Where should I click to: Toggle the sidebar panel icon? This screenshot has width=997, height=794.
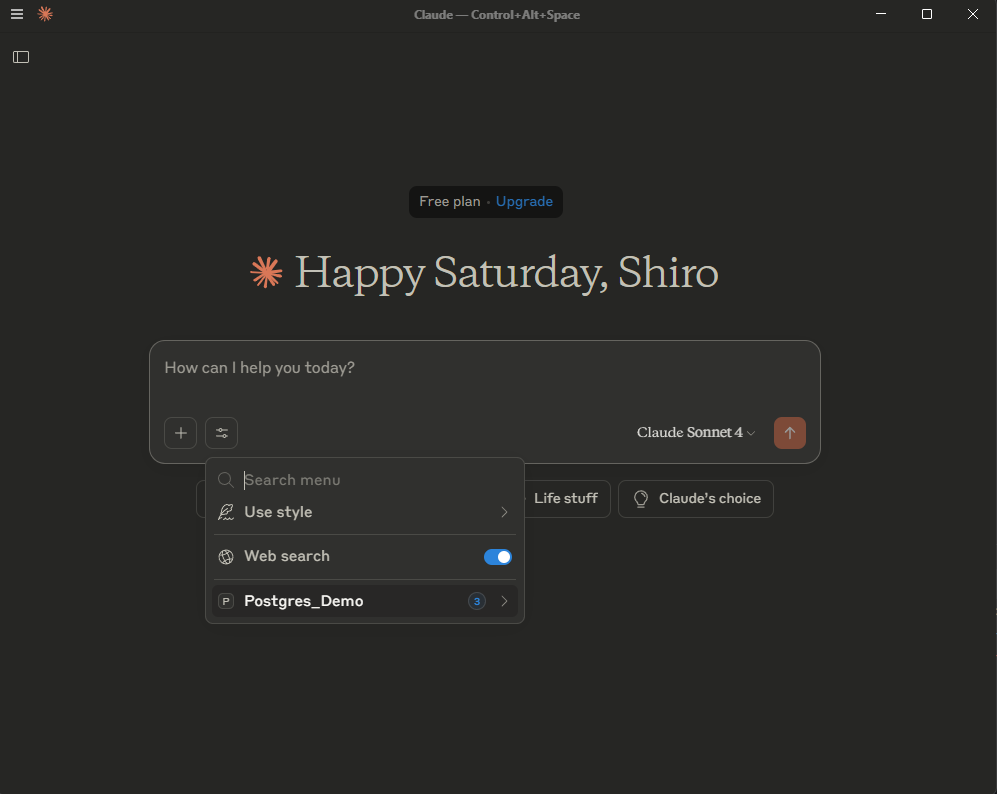(21, 57)
